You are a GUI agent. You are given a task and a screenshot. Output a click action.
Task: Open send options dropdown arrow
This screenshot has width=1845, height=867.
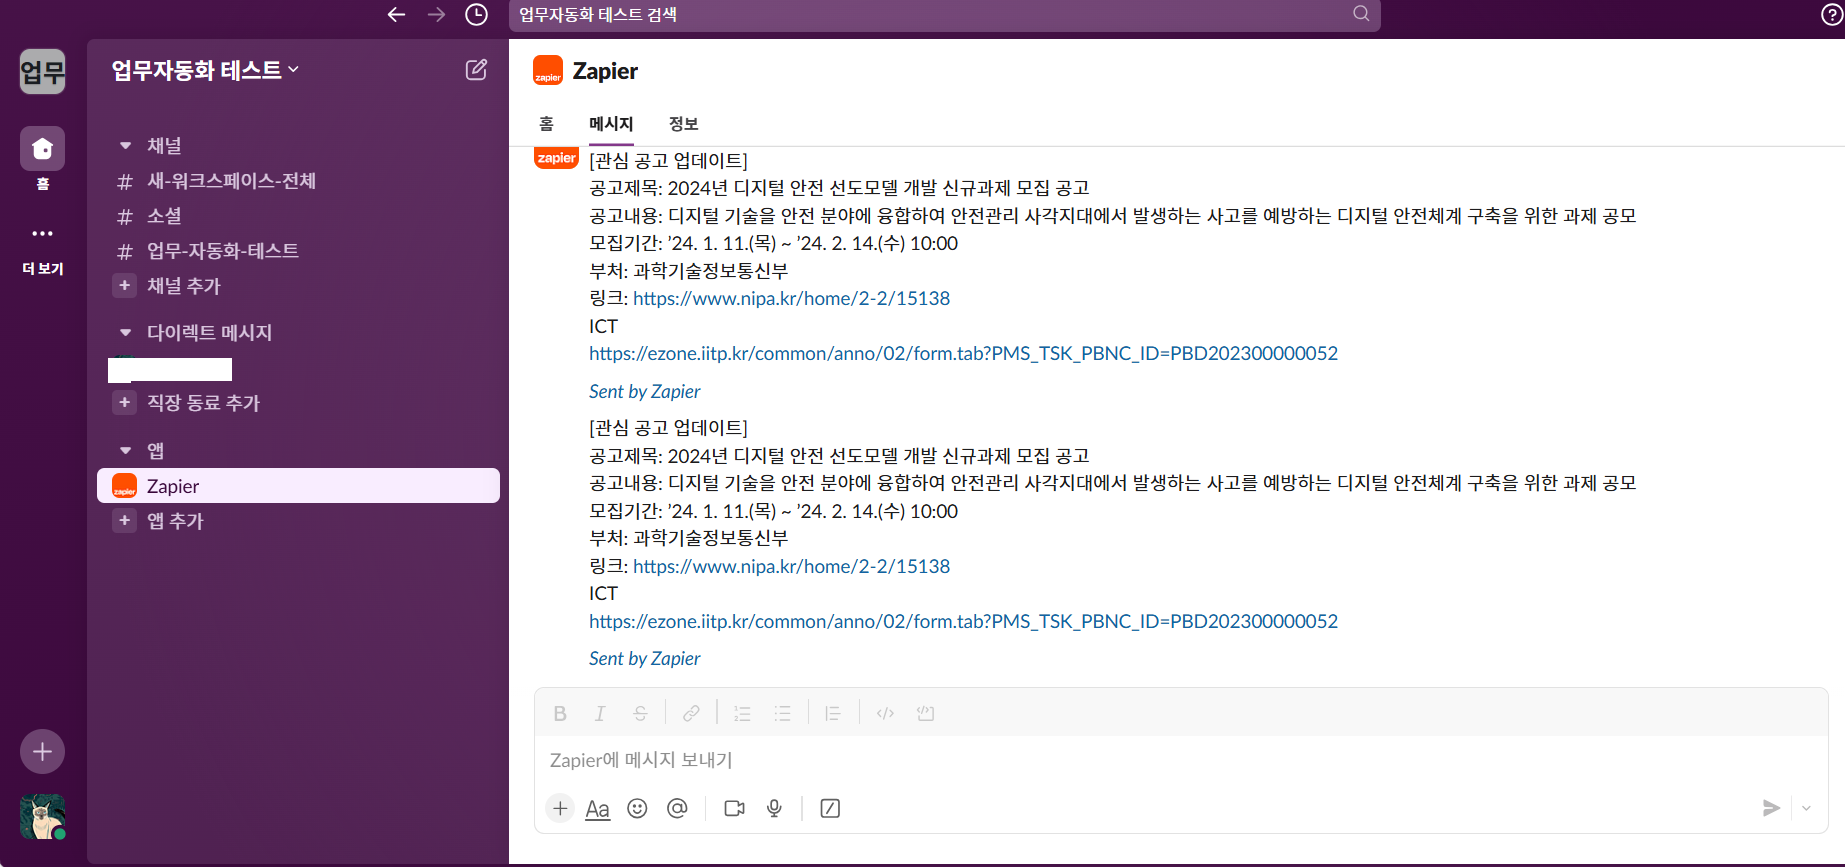coord(1806,808)
